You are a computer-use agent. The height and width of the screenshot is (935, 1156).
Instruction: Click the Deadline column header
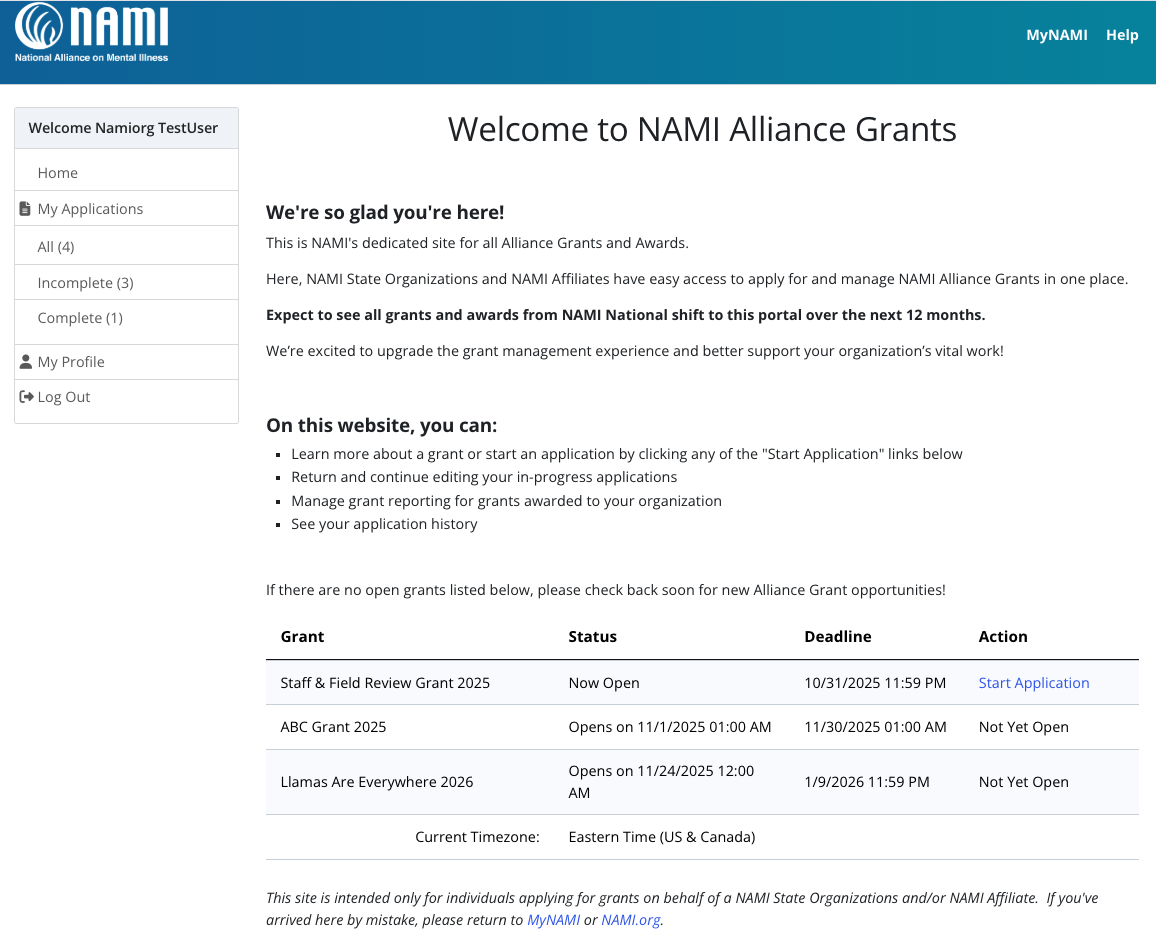(838, 636)
